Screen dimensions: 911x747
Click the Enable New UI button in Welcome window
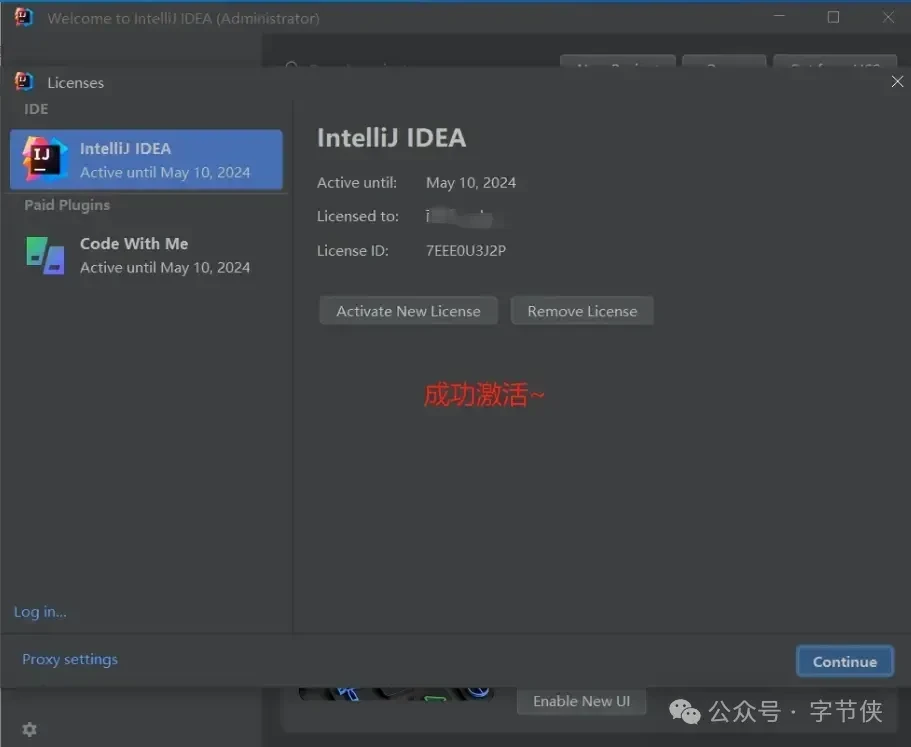[x=581, y=701]
